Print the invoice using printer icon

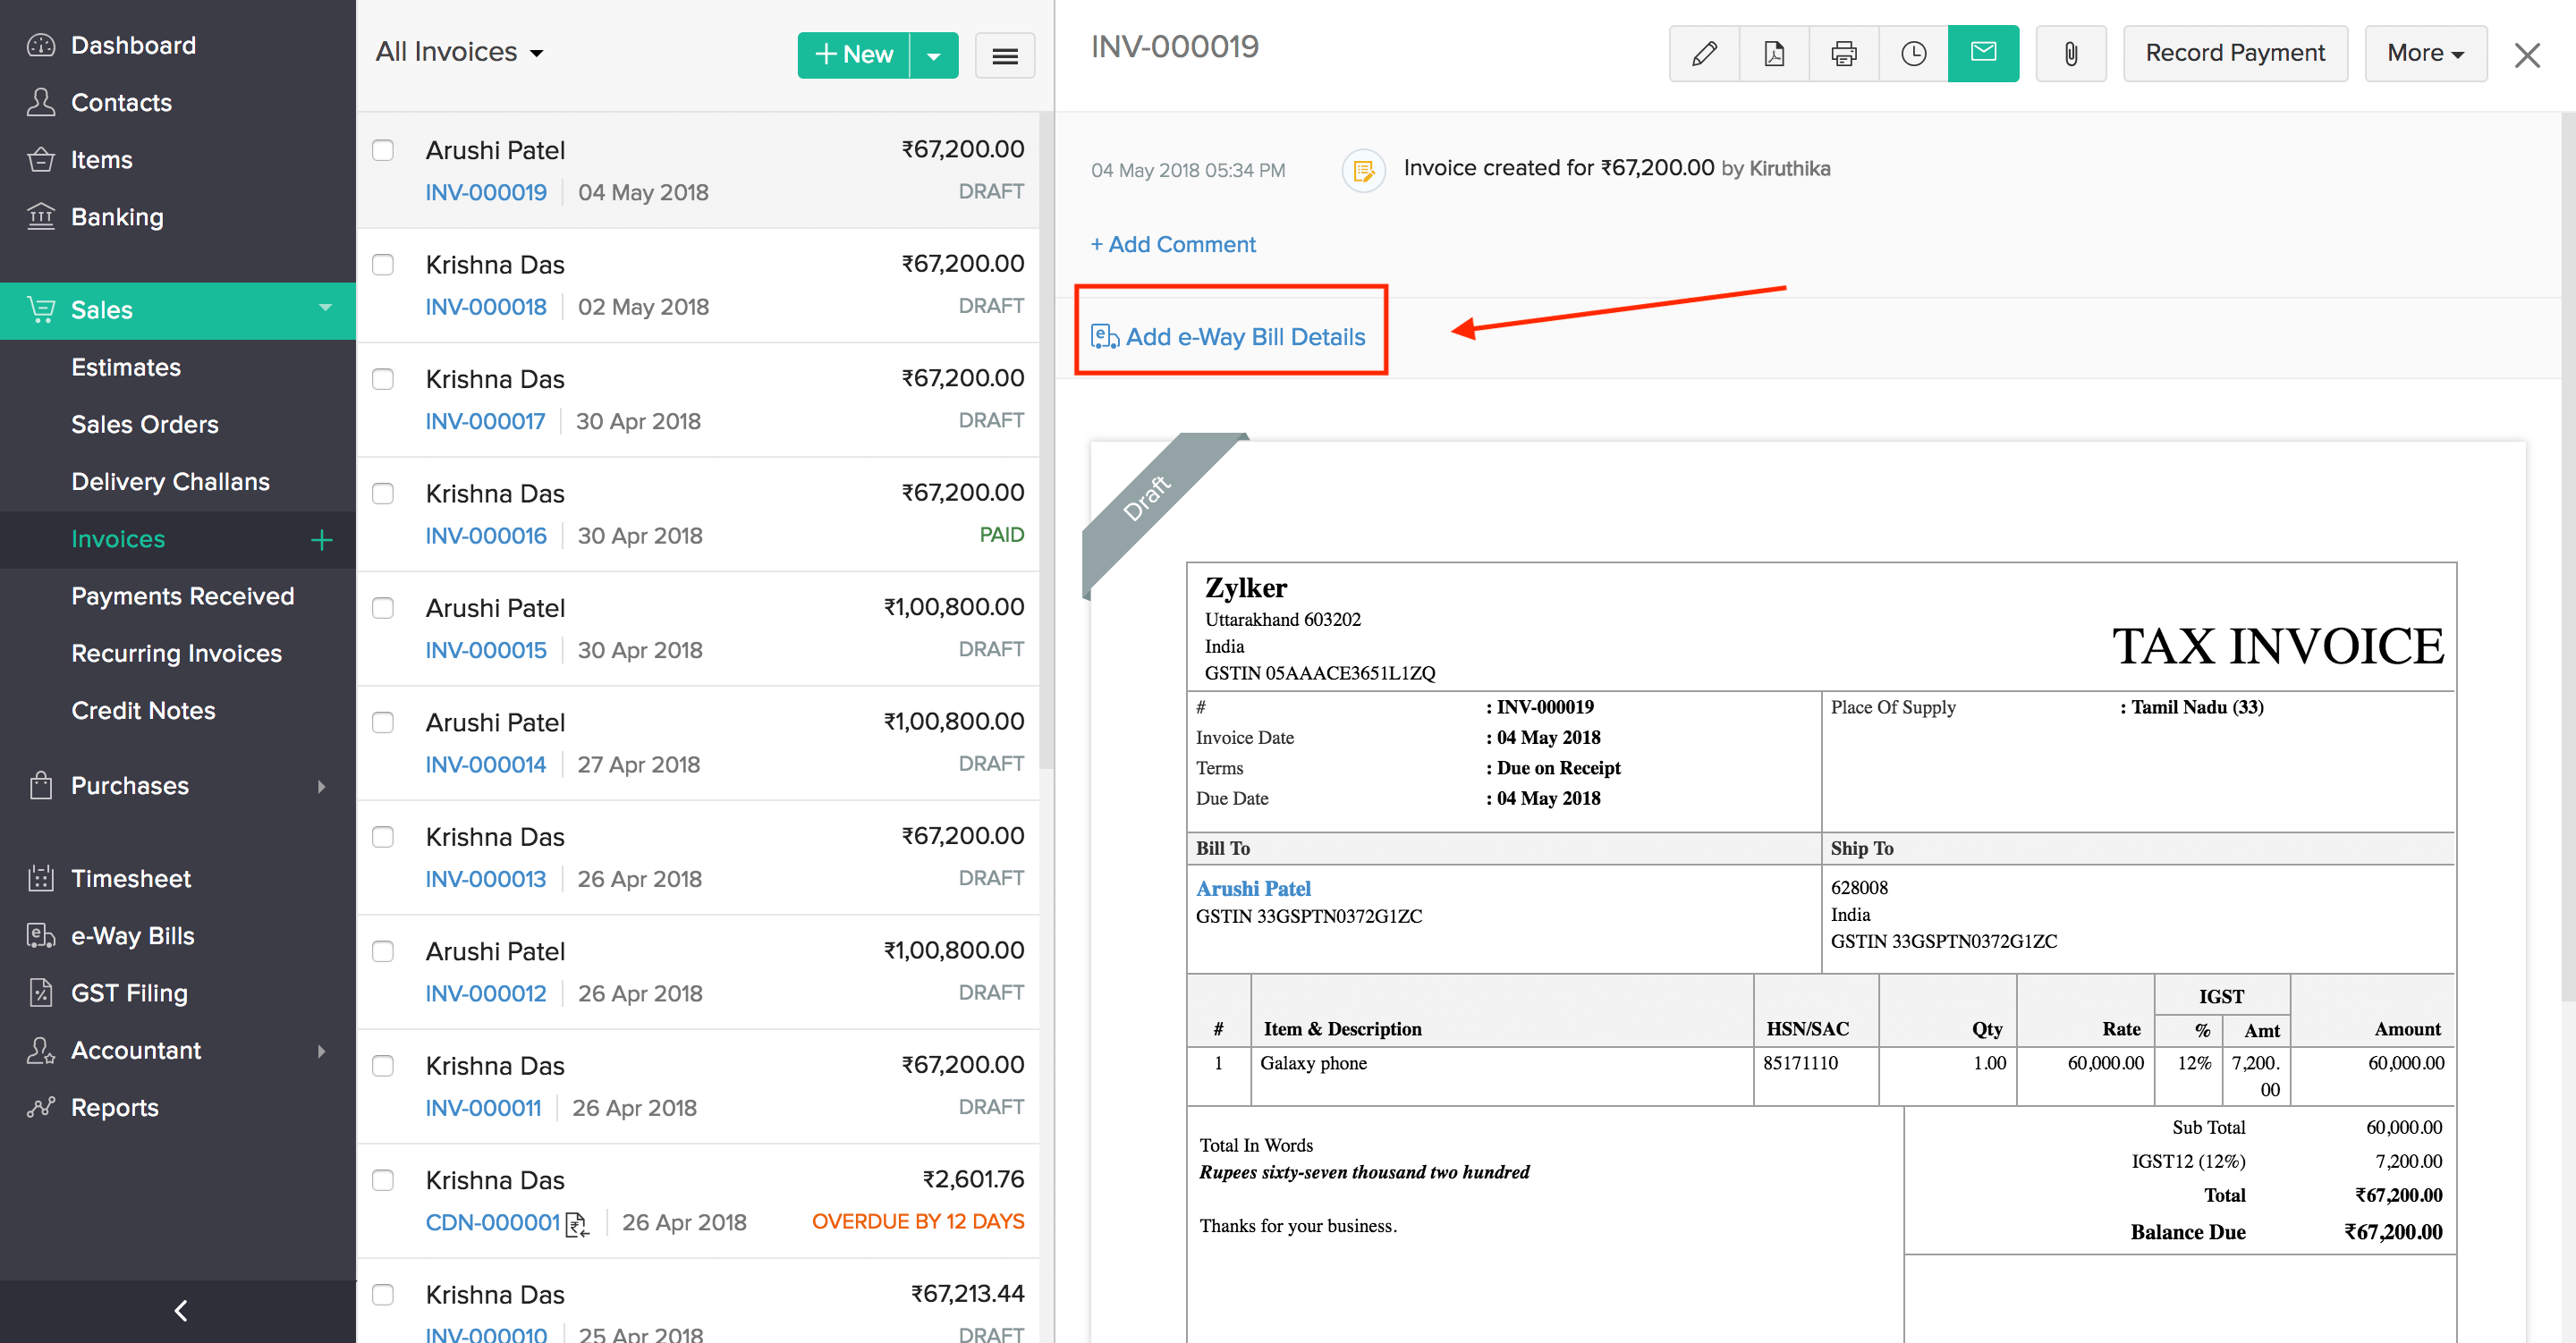click(1843, 54)
